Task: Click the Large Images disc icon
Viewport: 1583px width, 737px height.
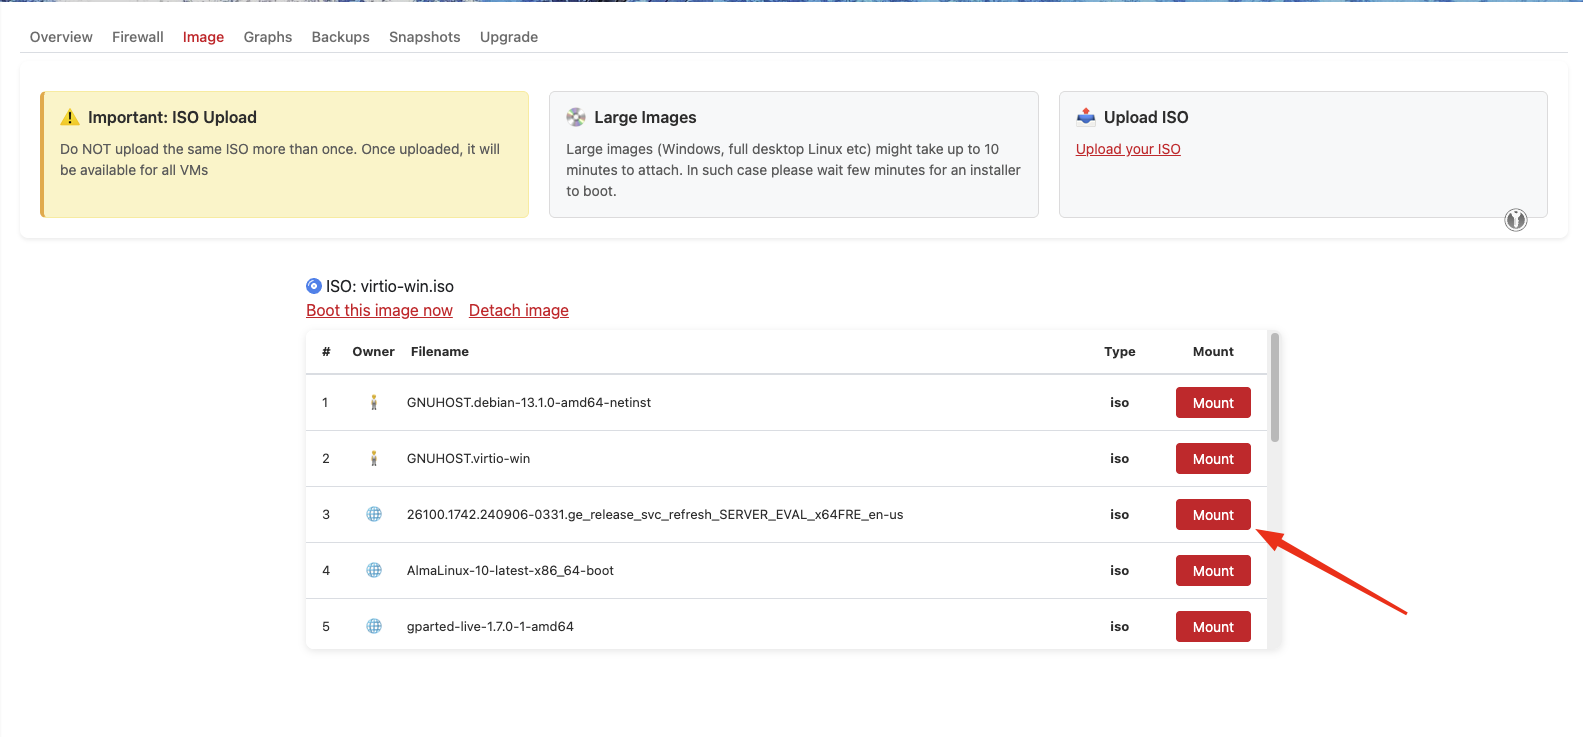Action: point(576,117)
